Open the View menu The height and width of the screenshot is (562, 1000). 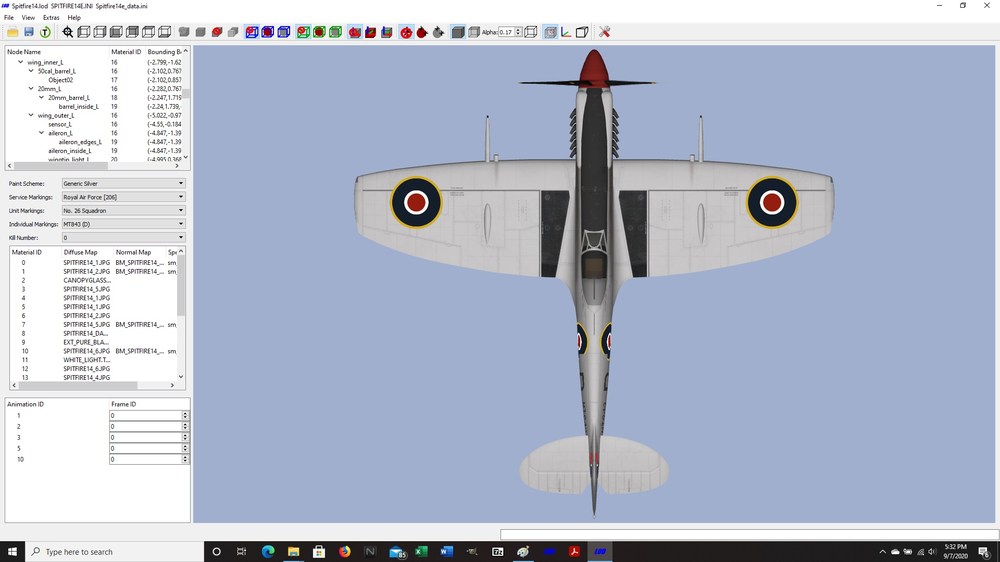pos(28,18)
